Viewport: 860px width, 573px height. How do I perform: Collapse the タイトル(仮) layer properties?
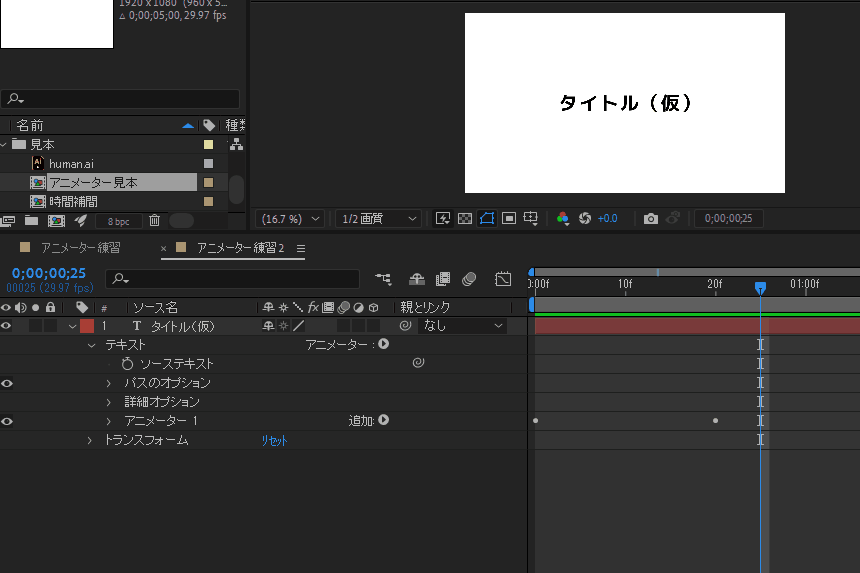tap(72, 326)
